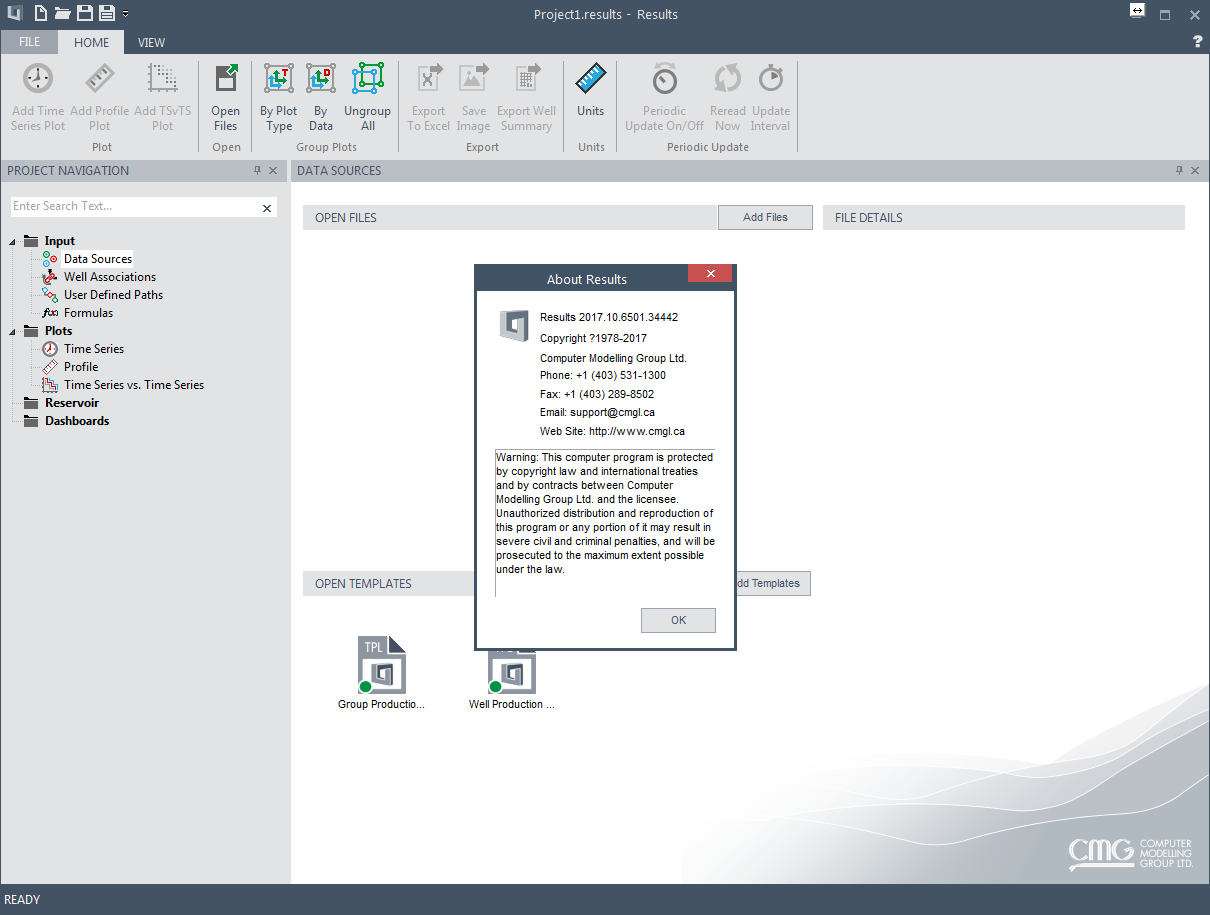The width and height of the screenshot is (1210, 915).
Task: Confirm the About Results dialog with OK
Action: click(678, 620)
